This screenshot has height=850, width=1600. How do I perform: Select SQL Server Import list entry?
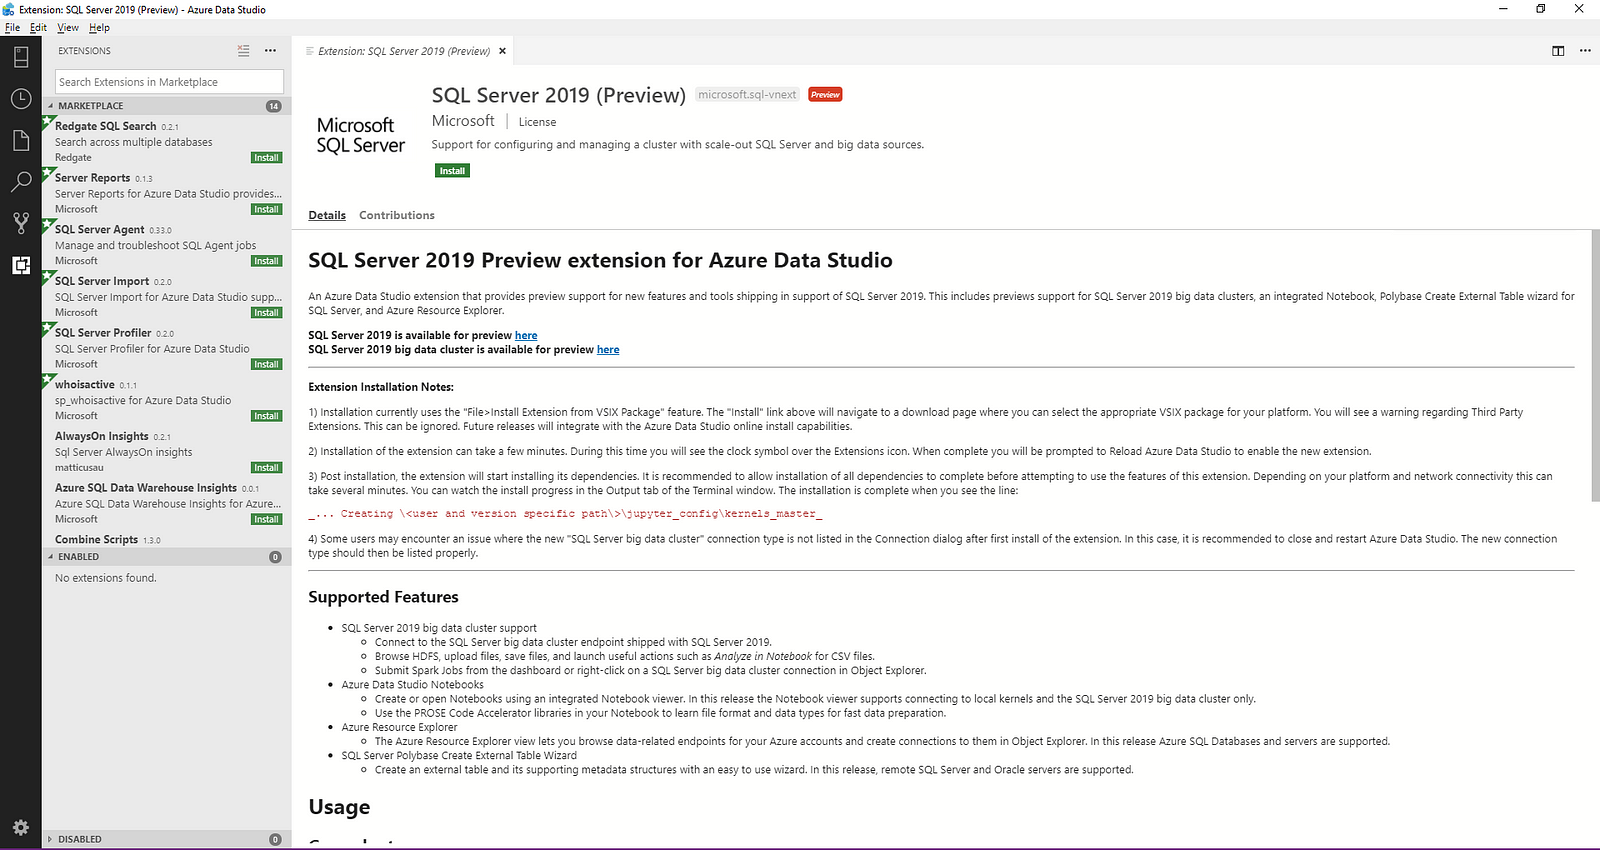pyautogui.click(x=166, y=297)
